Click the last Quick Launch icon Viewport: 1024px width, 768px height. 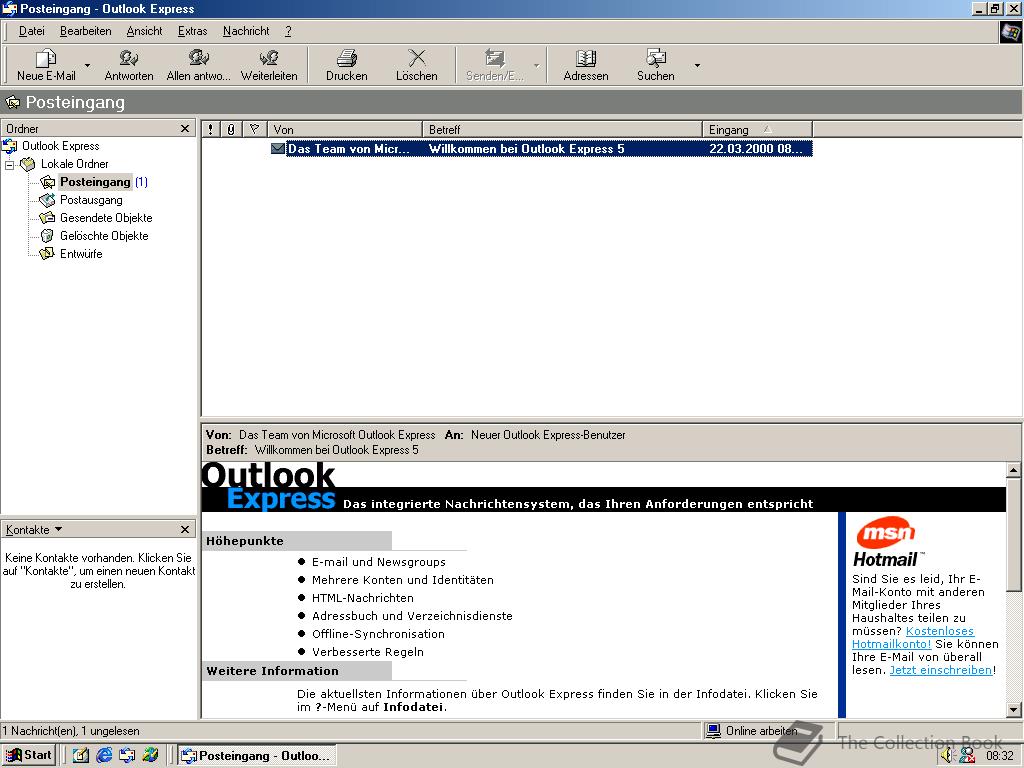tap(150, 756)
